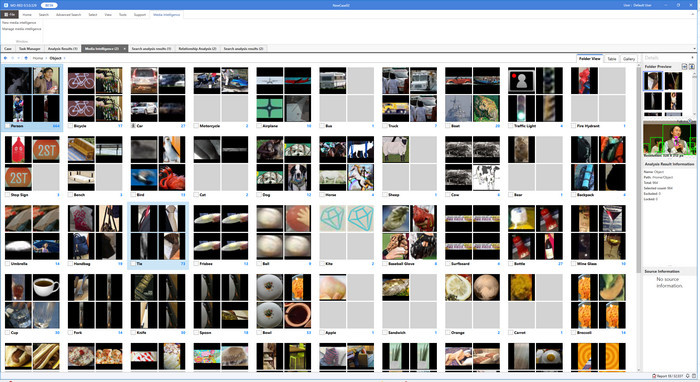The height and width of the screenshot is (382, 700).
Task: Click New media intelligence
Action: [19, 23]
